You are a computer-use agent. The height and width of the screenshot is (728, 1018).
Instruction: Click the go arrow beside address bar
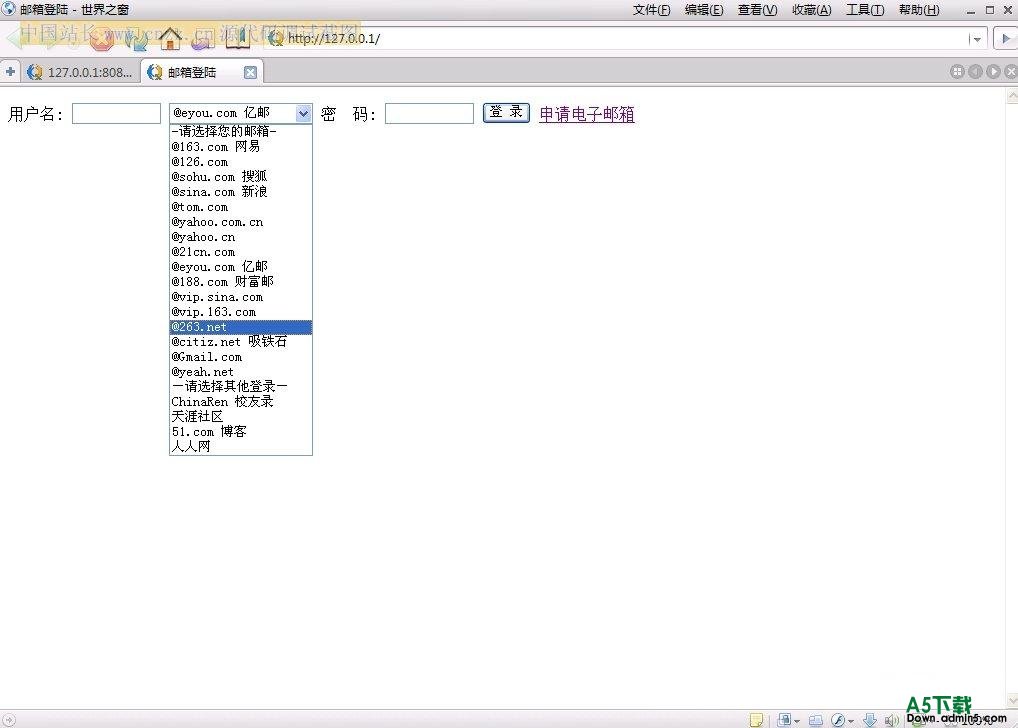[1006, 38]
